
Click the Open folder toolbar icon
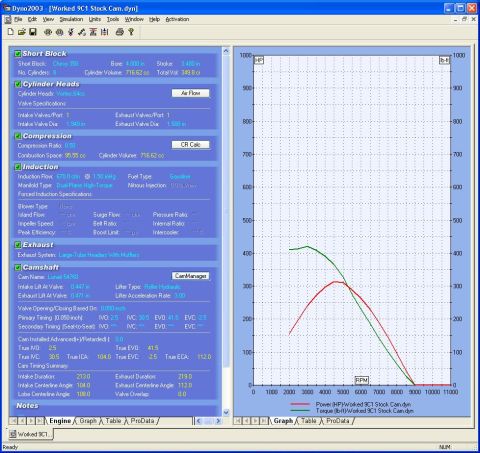pyautogui.click(x=22, y=32)
